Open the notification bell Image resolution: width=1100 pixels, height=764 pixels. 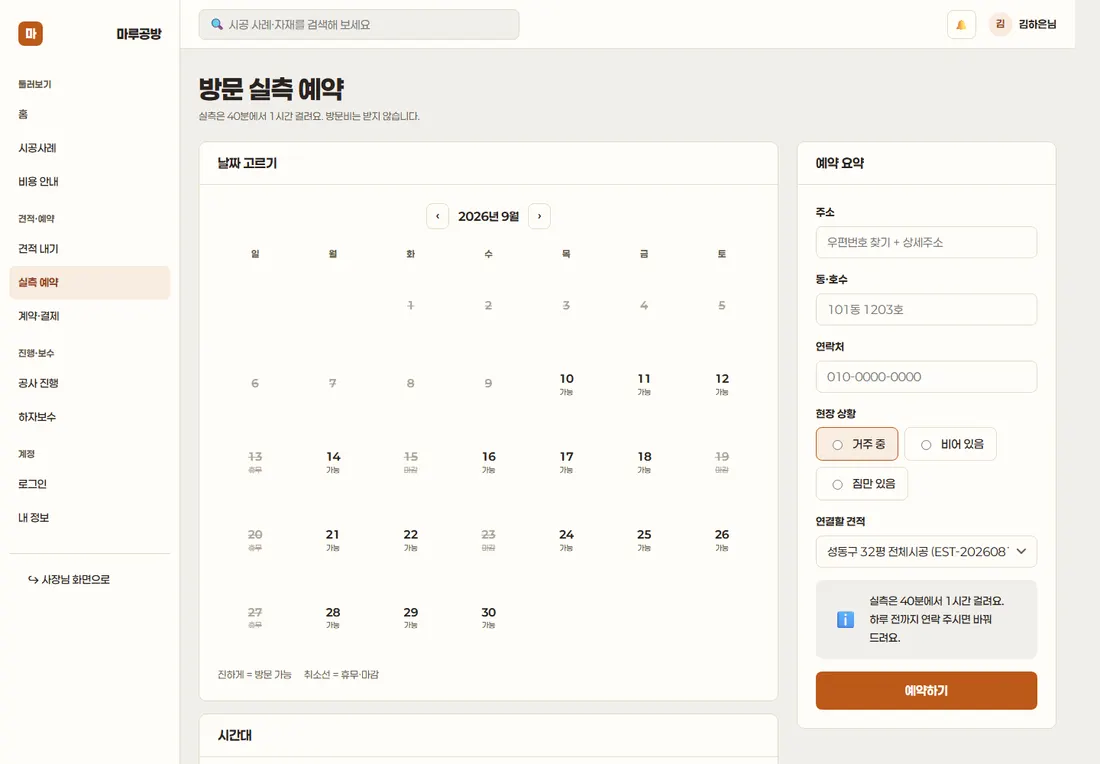[961, 25]
